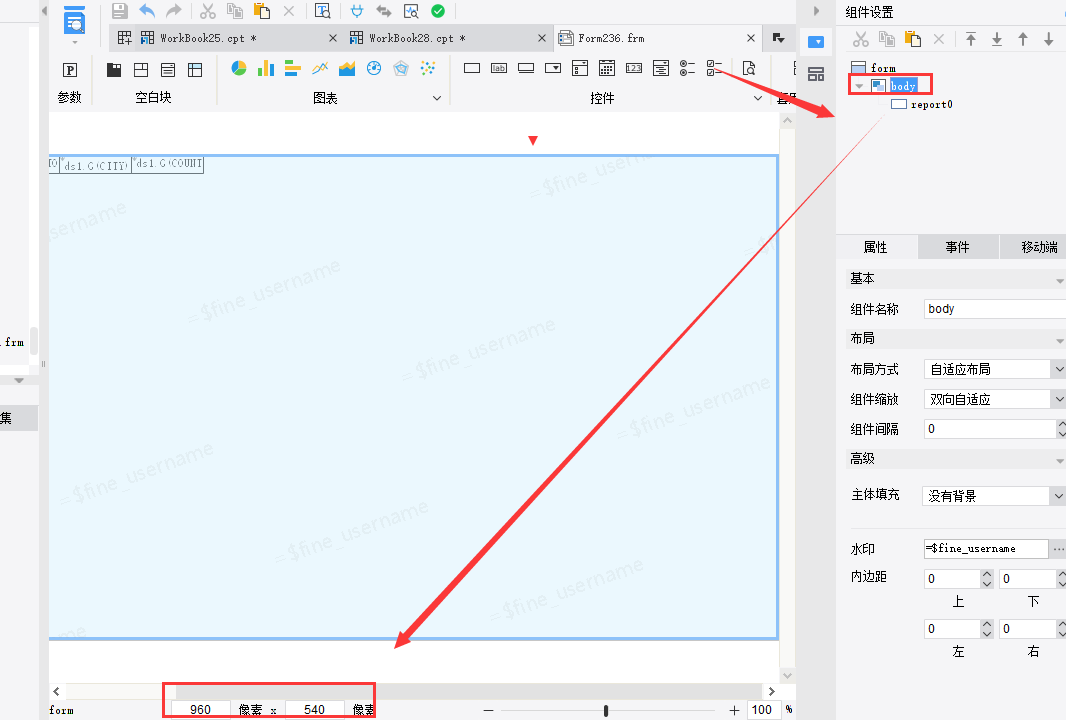The height and width of the screenshot is (720, 1066).
Task: Open the 组件缩放 dropdown
Action: pos(995,399)
